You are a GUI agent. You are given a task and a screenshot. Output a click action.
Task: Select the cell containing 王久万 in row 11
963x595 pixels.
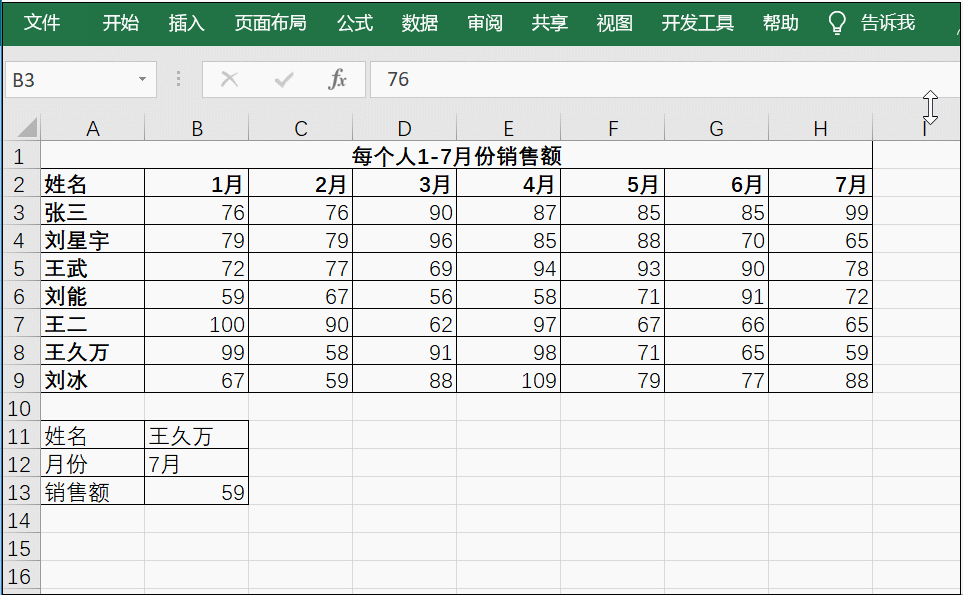[x=196, y=435]
